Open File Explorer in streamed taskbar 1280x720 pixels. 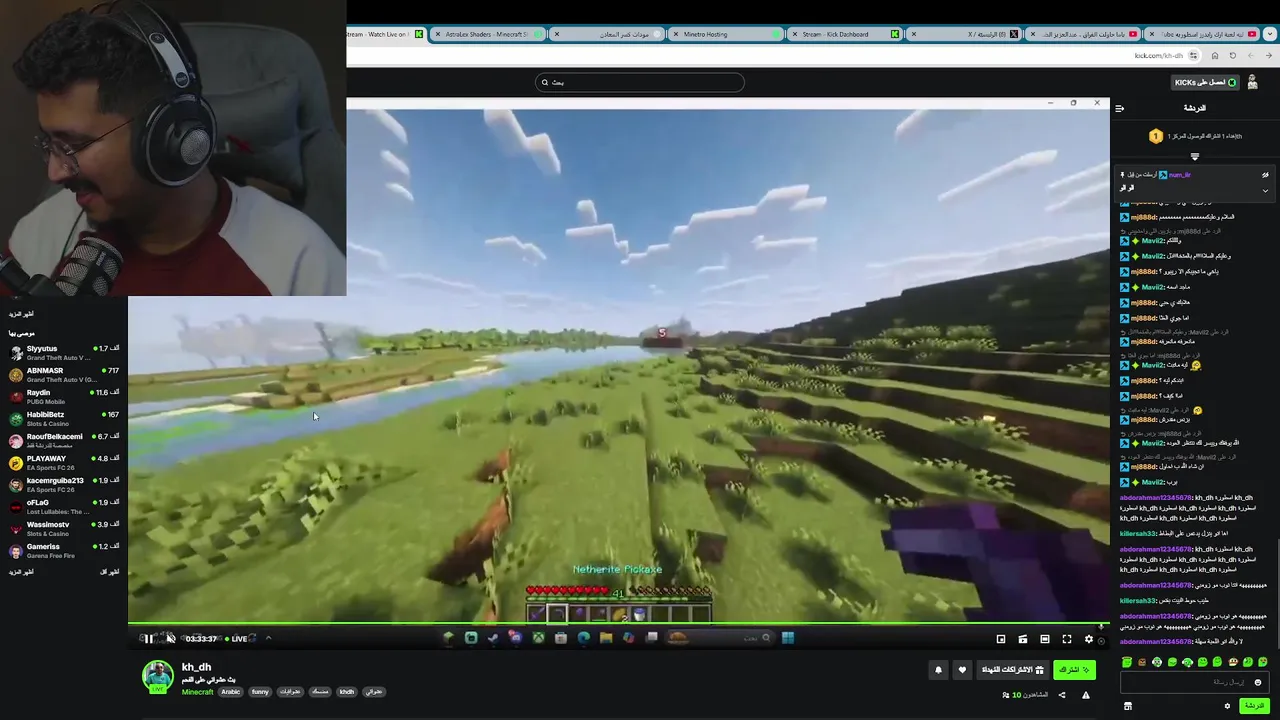[606, 638]
